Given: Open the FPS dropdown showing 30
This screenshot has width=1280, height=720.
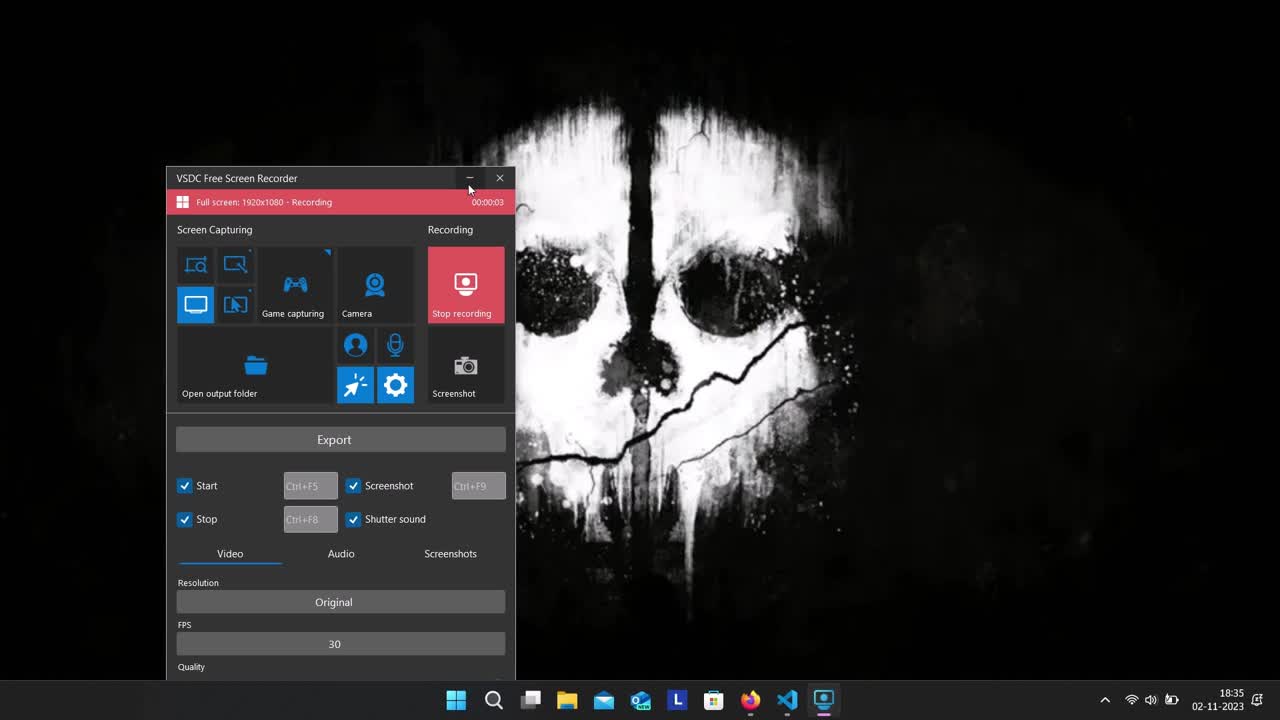Looking at the screenshot, I should pyautogui.click(x=341, y=644).
